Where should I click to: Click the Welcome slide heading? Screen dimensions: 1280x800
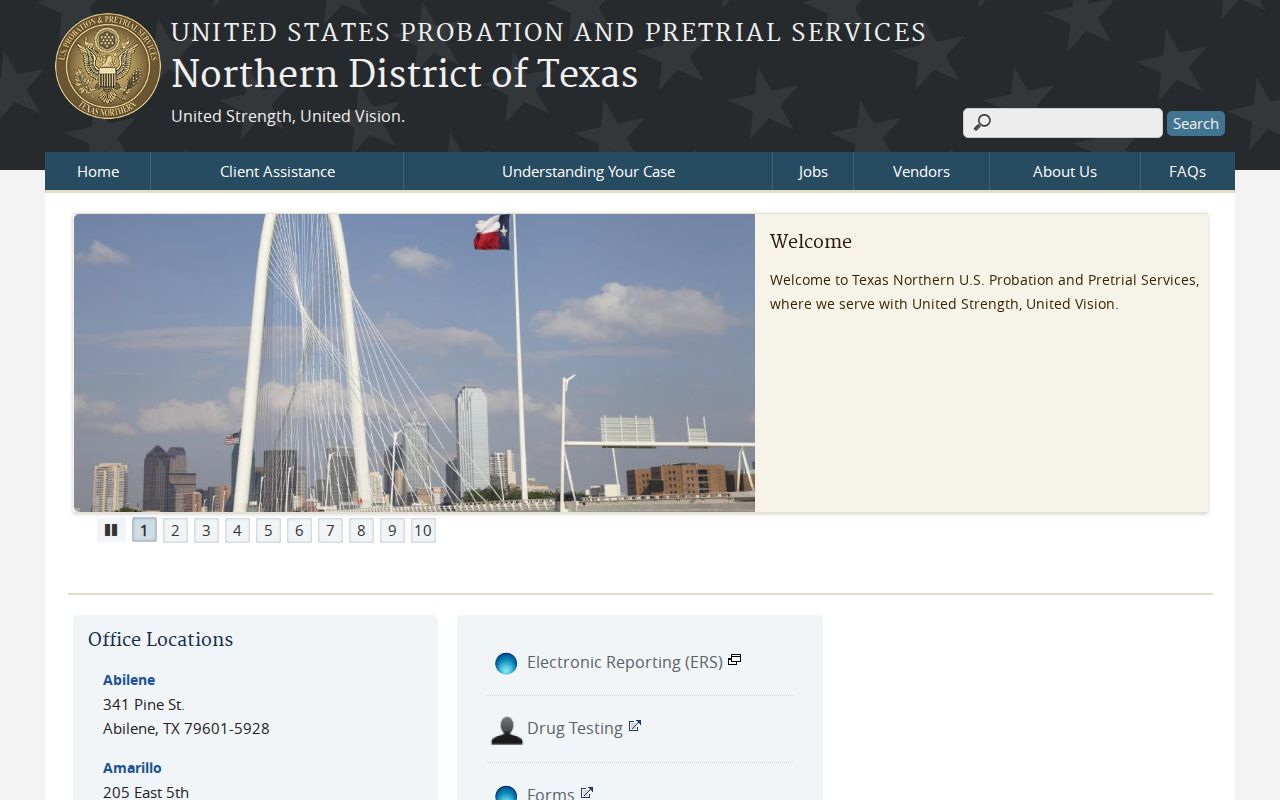pos(811,241)
